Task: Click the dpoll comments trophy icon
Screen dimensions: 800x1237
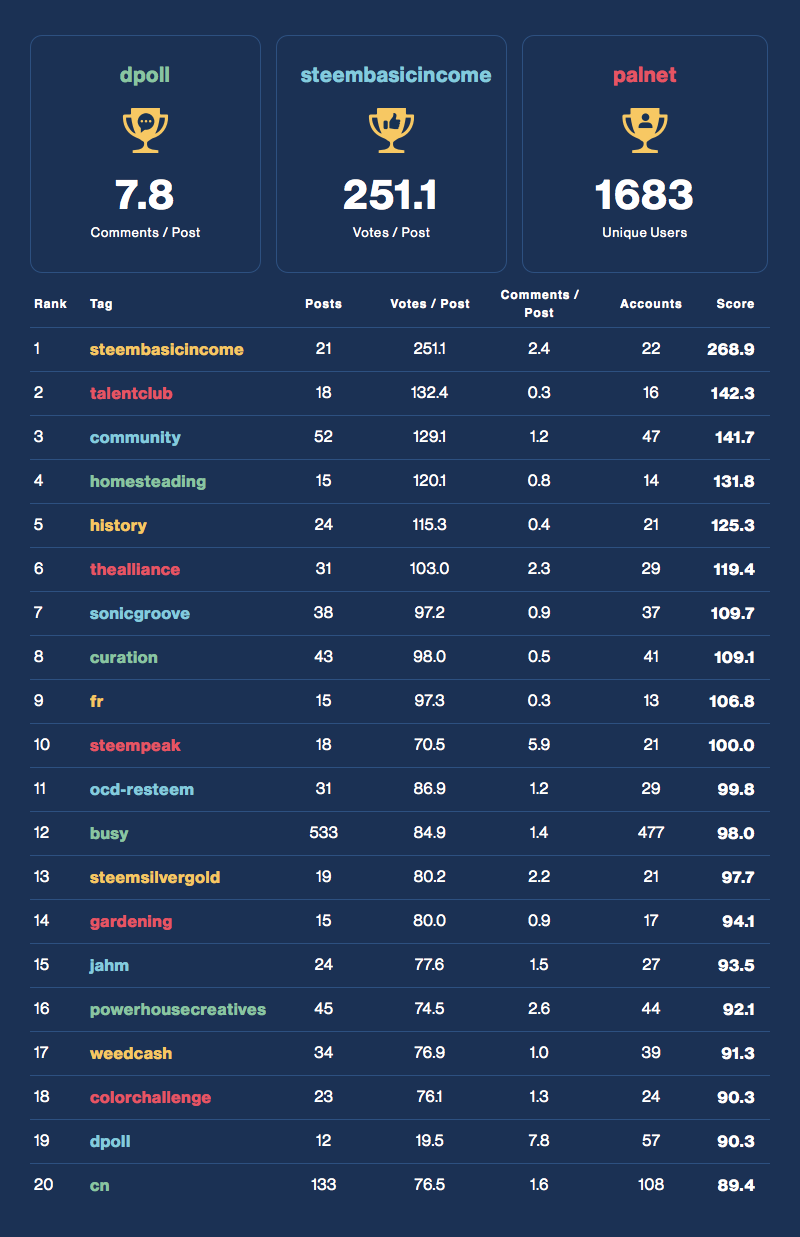Action: click(145, 131)
